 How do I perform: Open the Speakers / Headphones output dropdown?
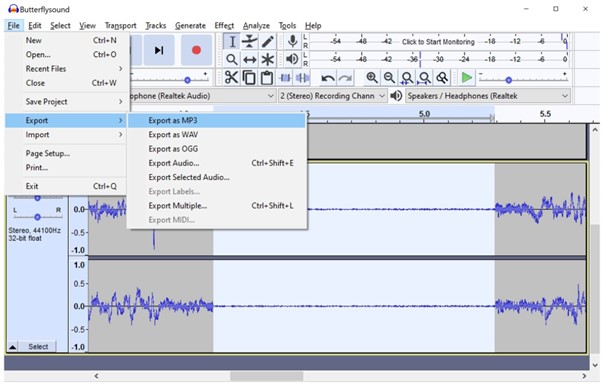[488, 96]
